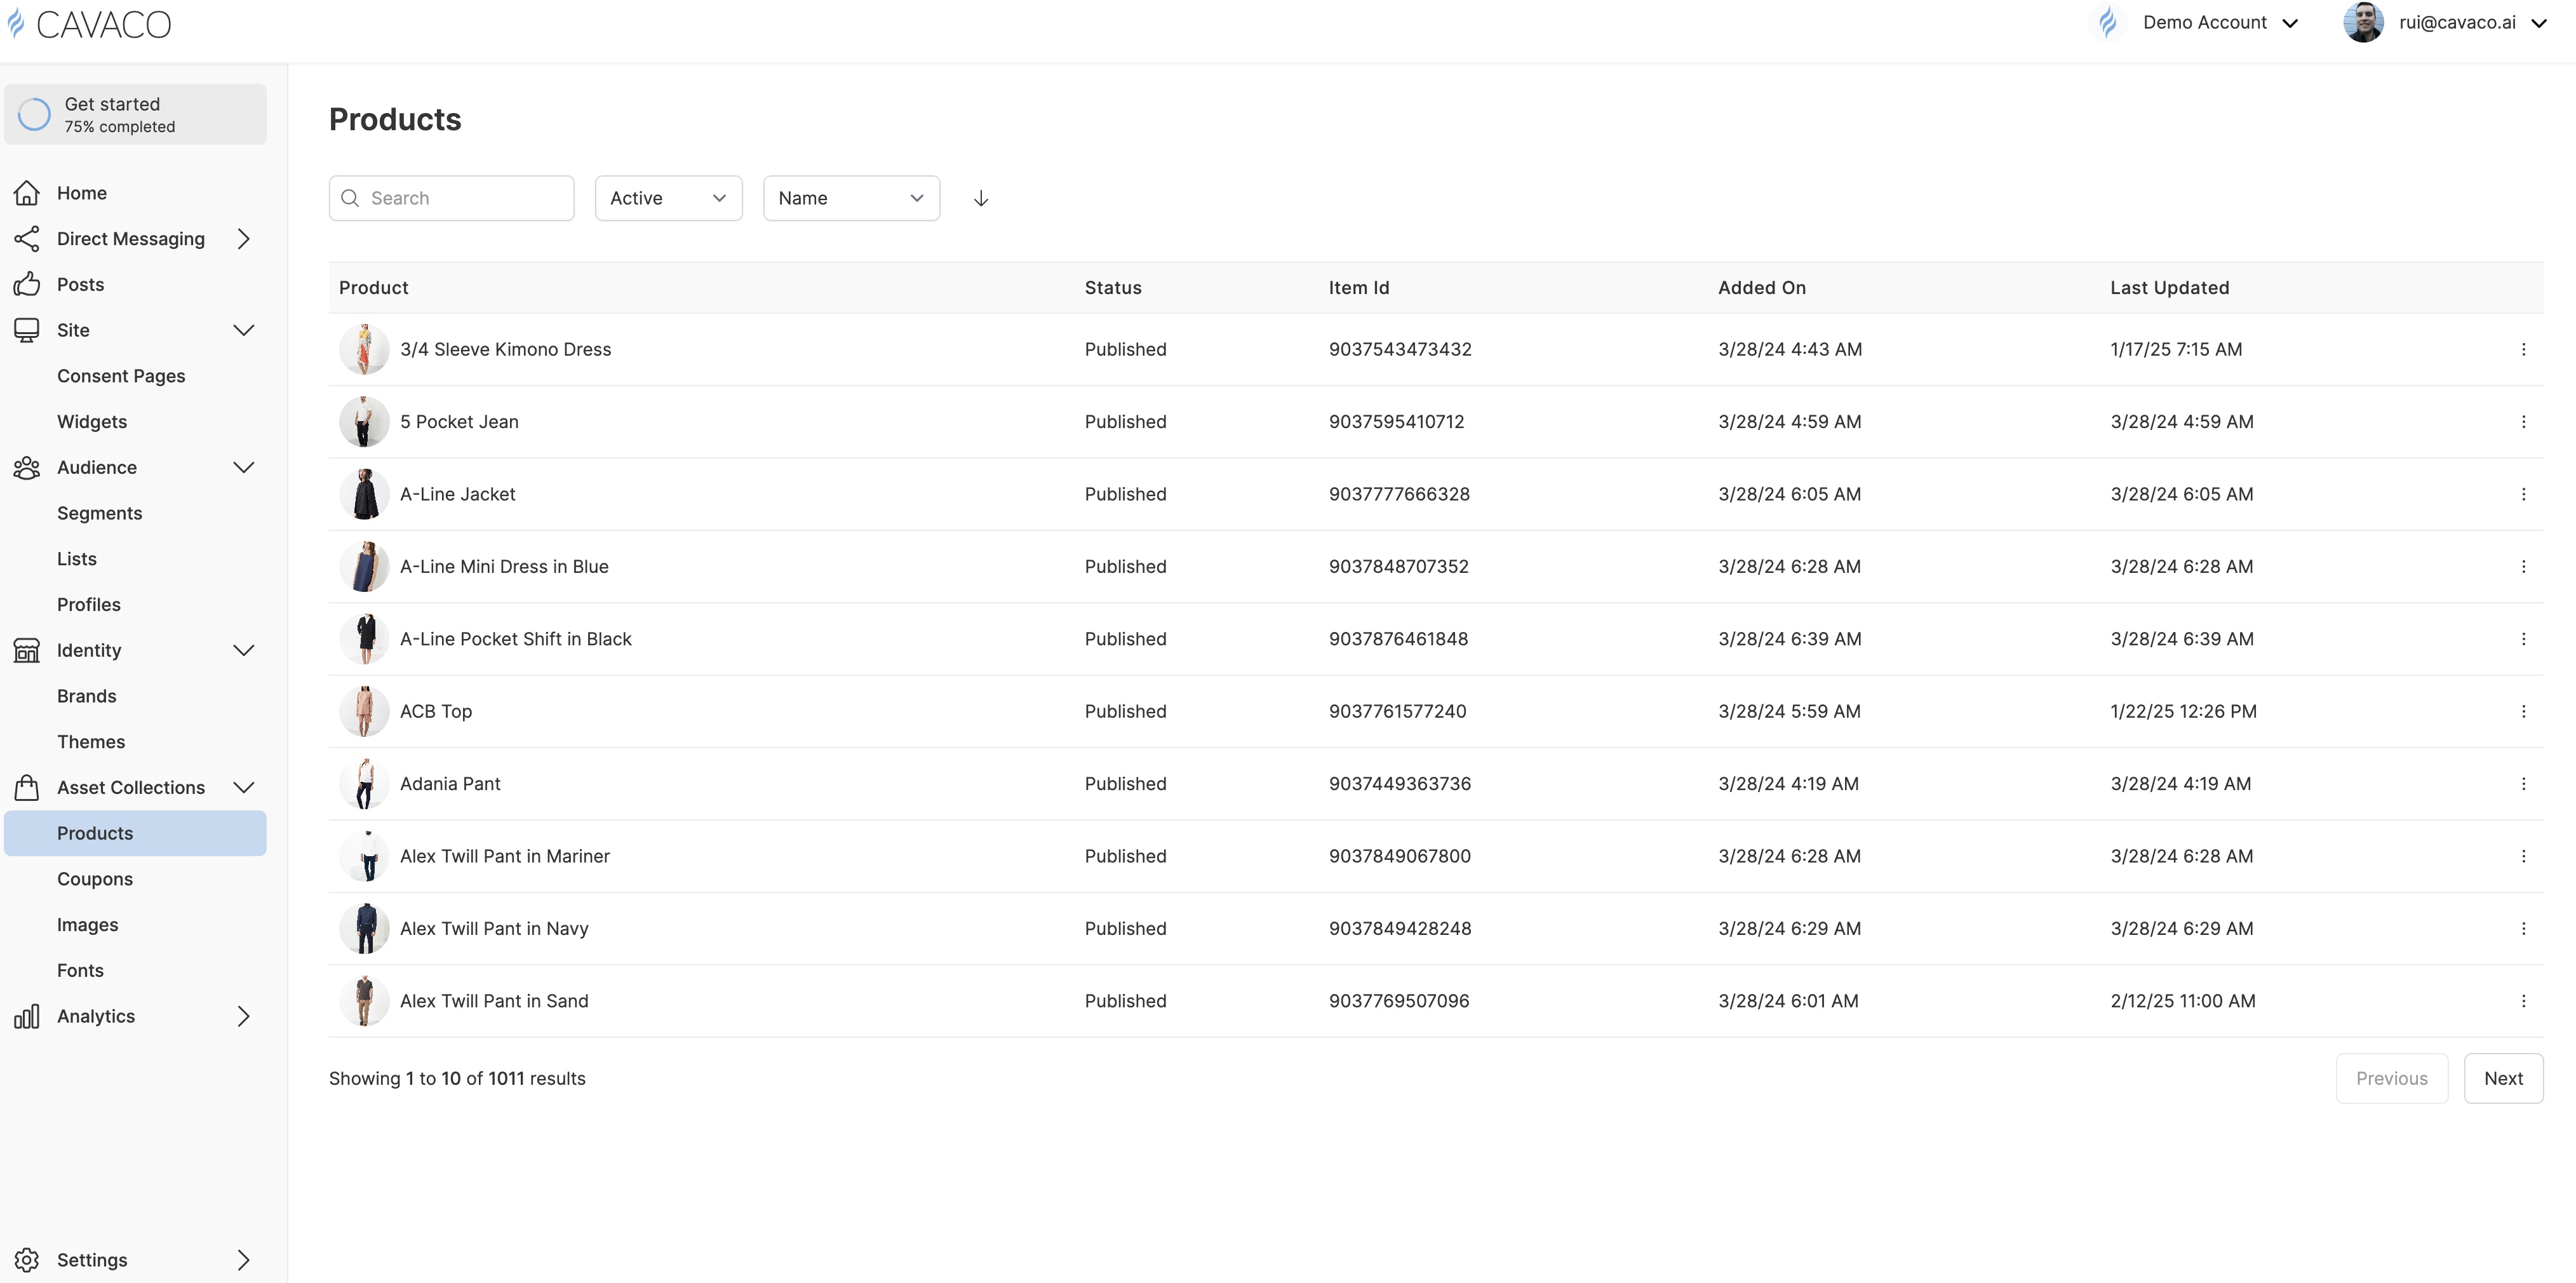This screenshot has height=1283, width=2576.
Task: Open actions menu for 5 Pocket Jean
Action: tap(2523, 422)
